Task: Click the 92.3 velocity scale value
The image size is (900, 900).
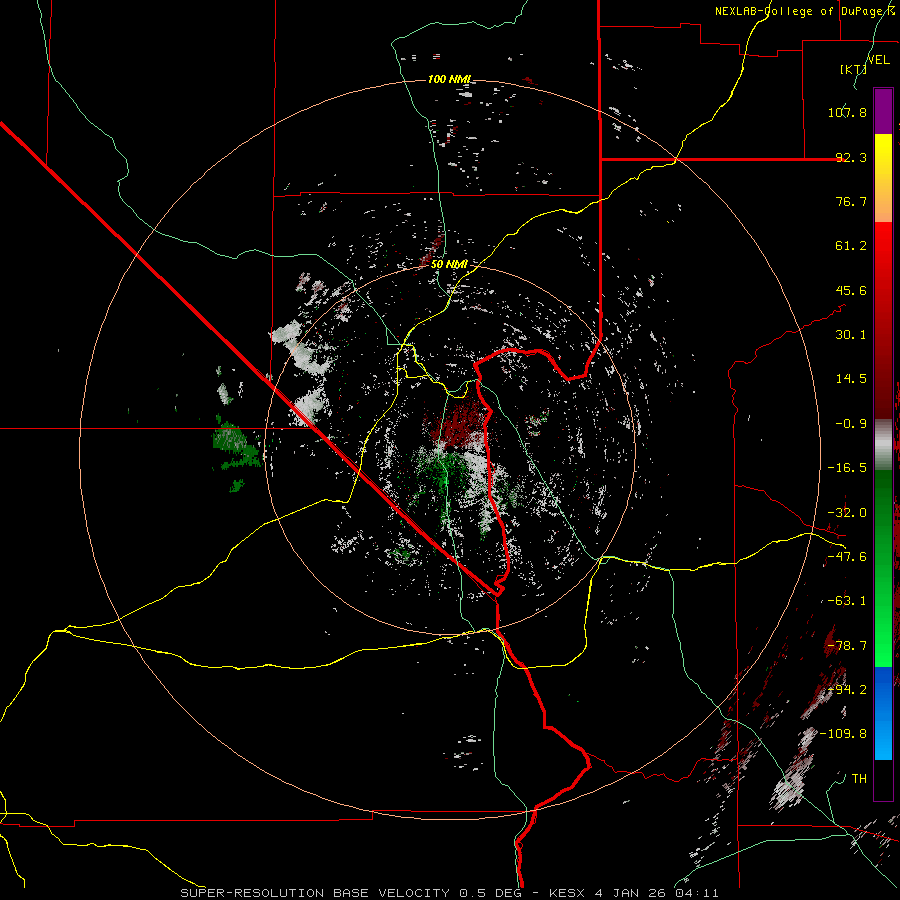Action: tap(851, 157)
